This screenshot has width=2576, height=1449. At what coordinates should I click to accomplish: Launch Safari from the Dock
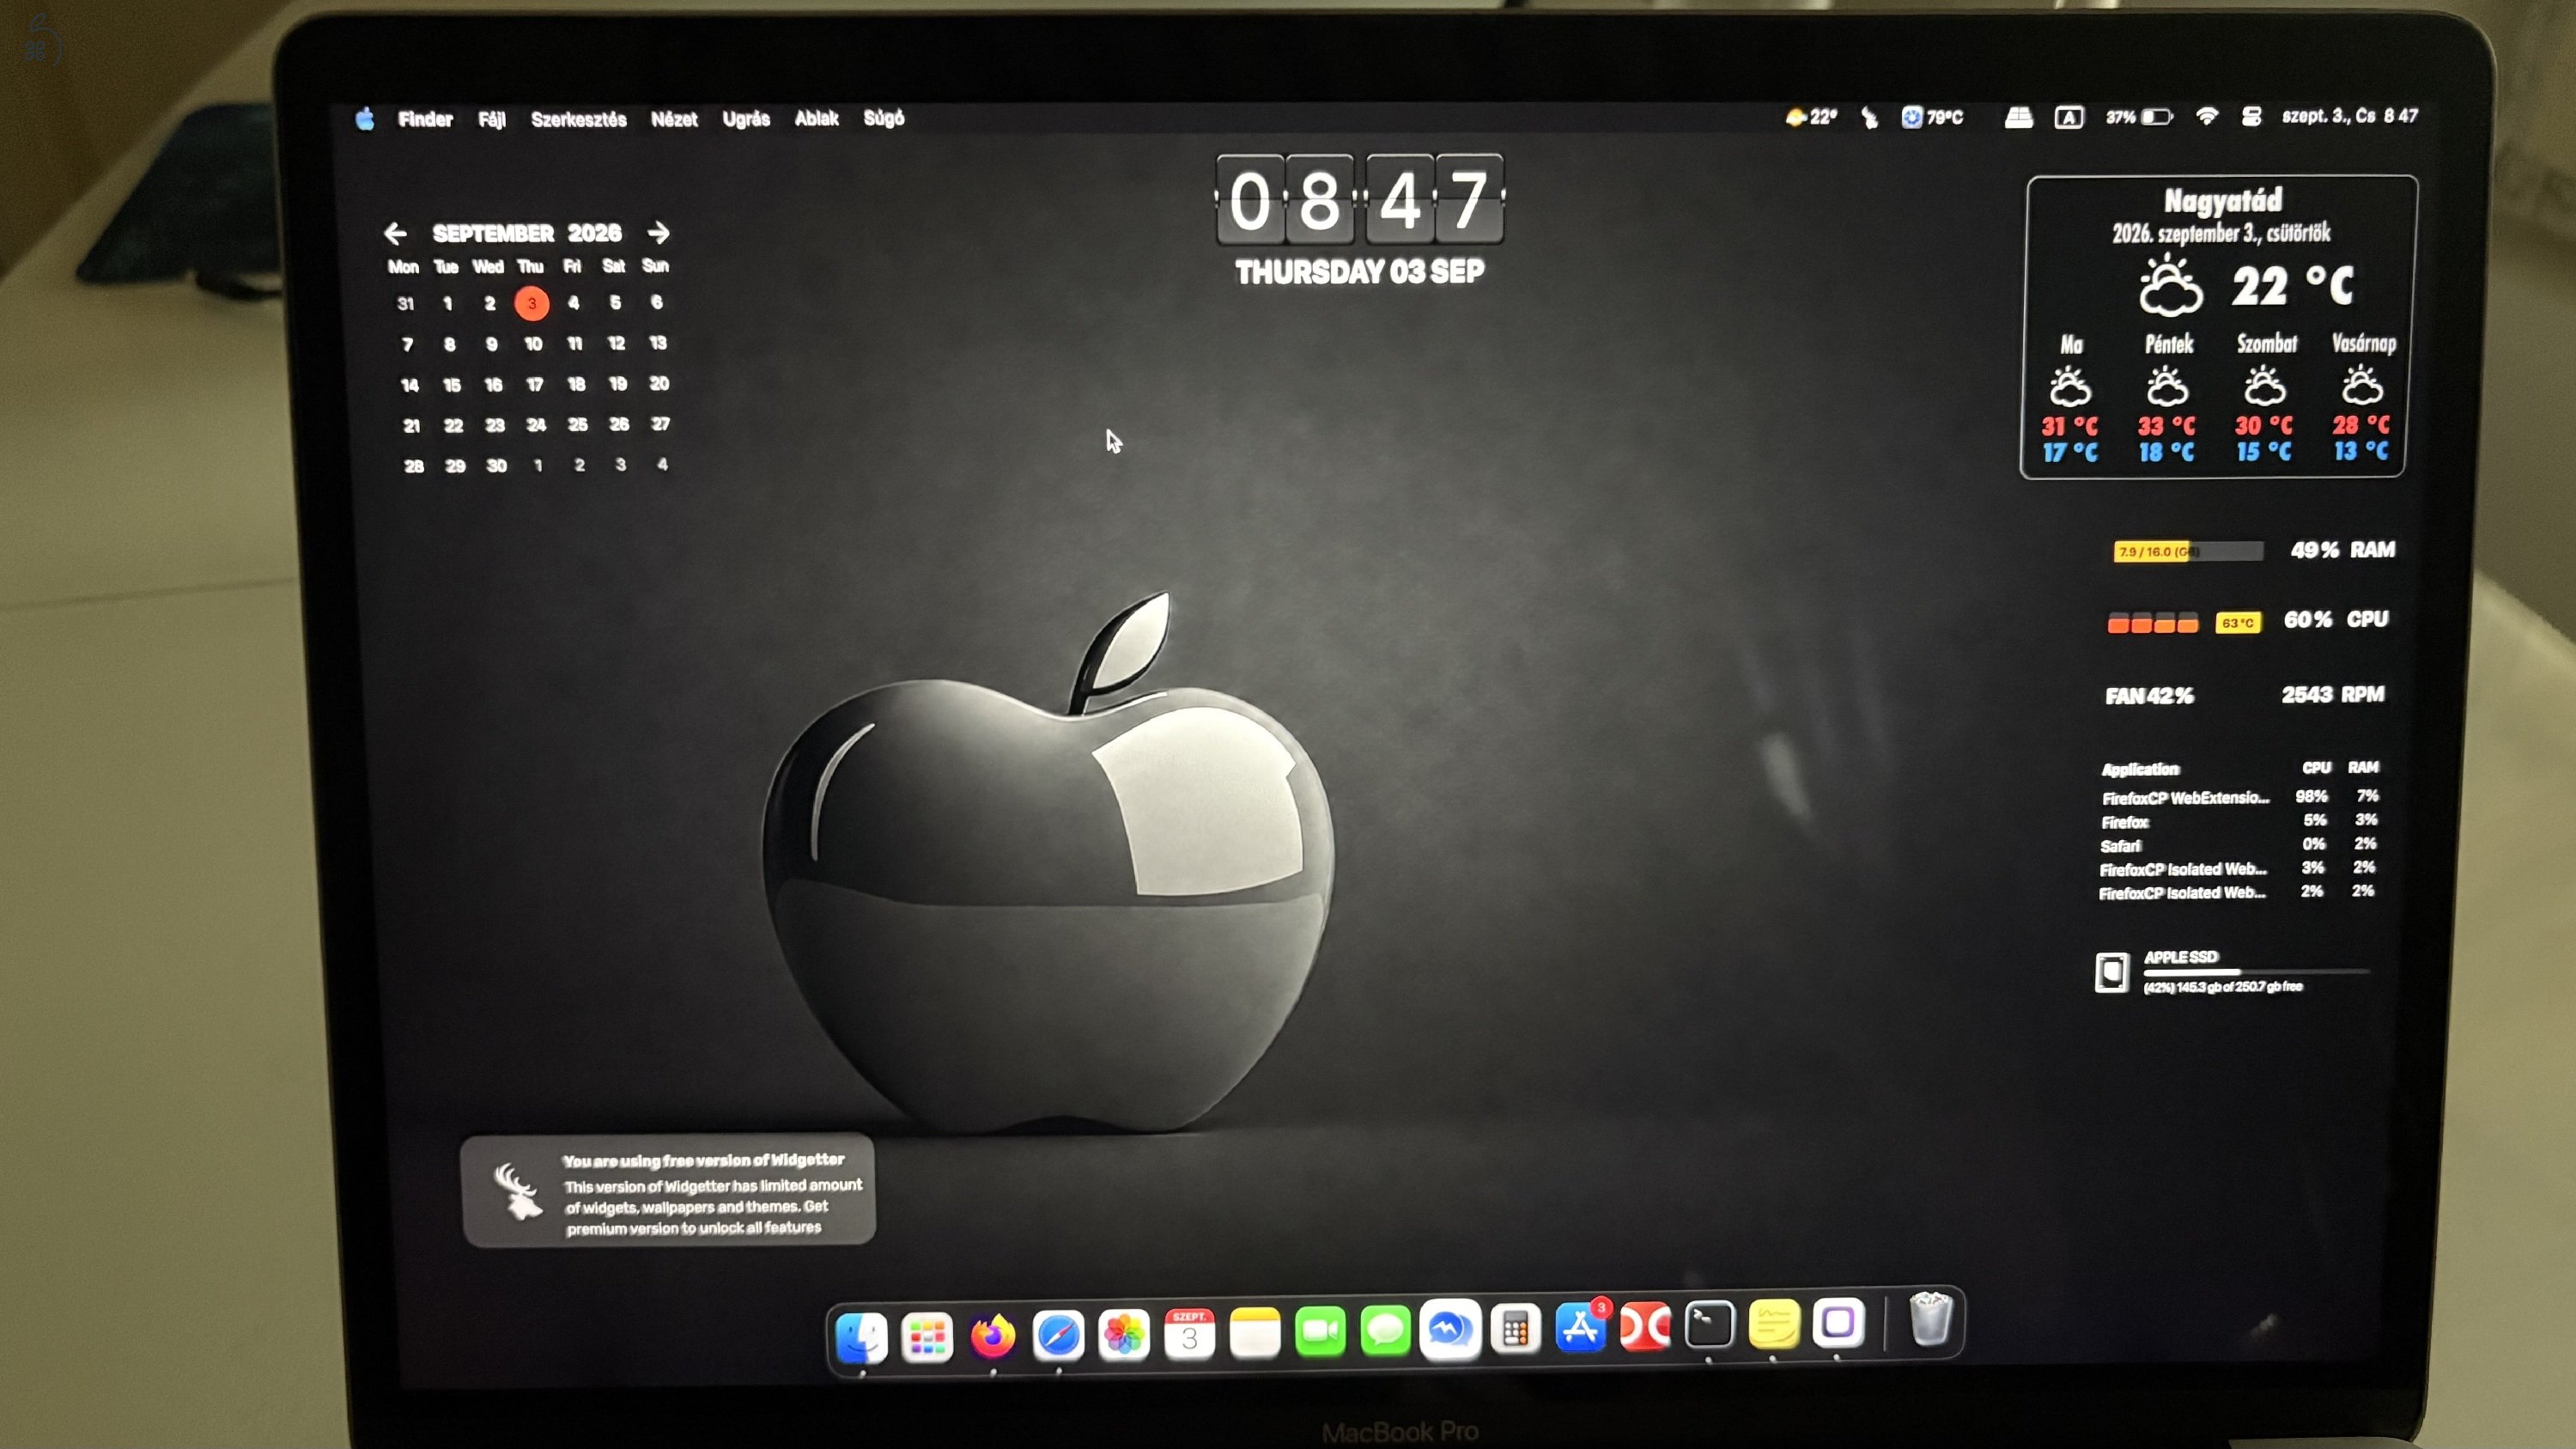pyautogui.click(x=1058, y=1335)
